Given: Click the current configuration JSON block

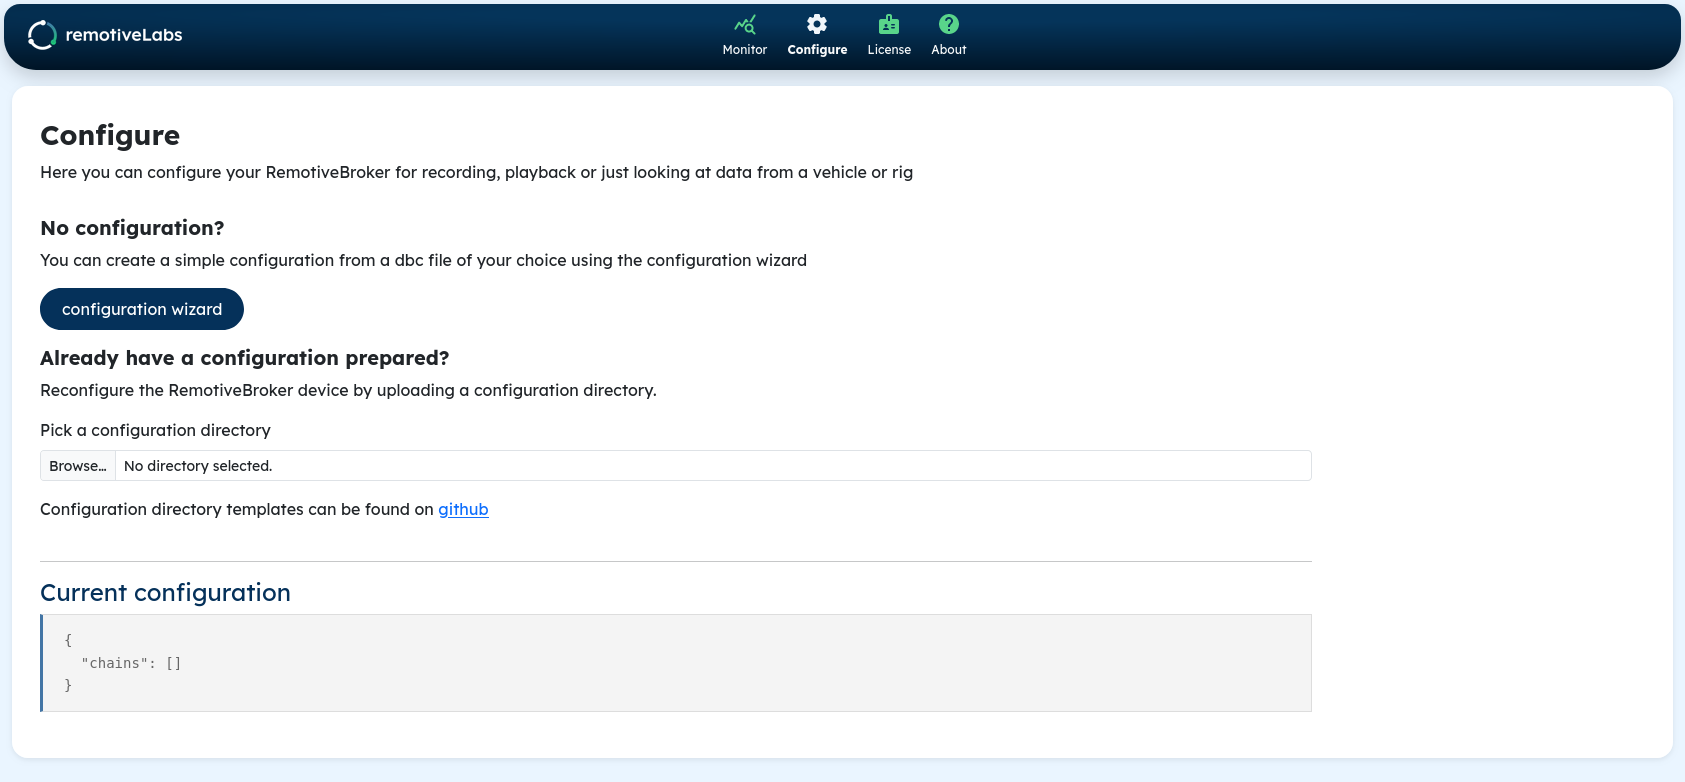Looking at the screenshot, I should pyautogui.click(x=676, y=663).
